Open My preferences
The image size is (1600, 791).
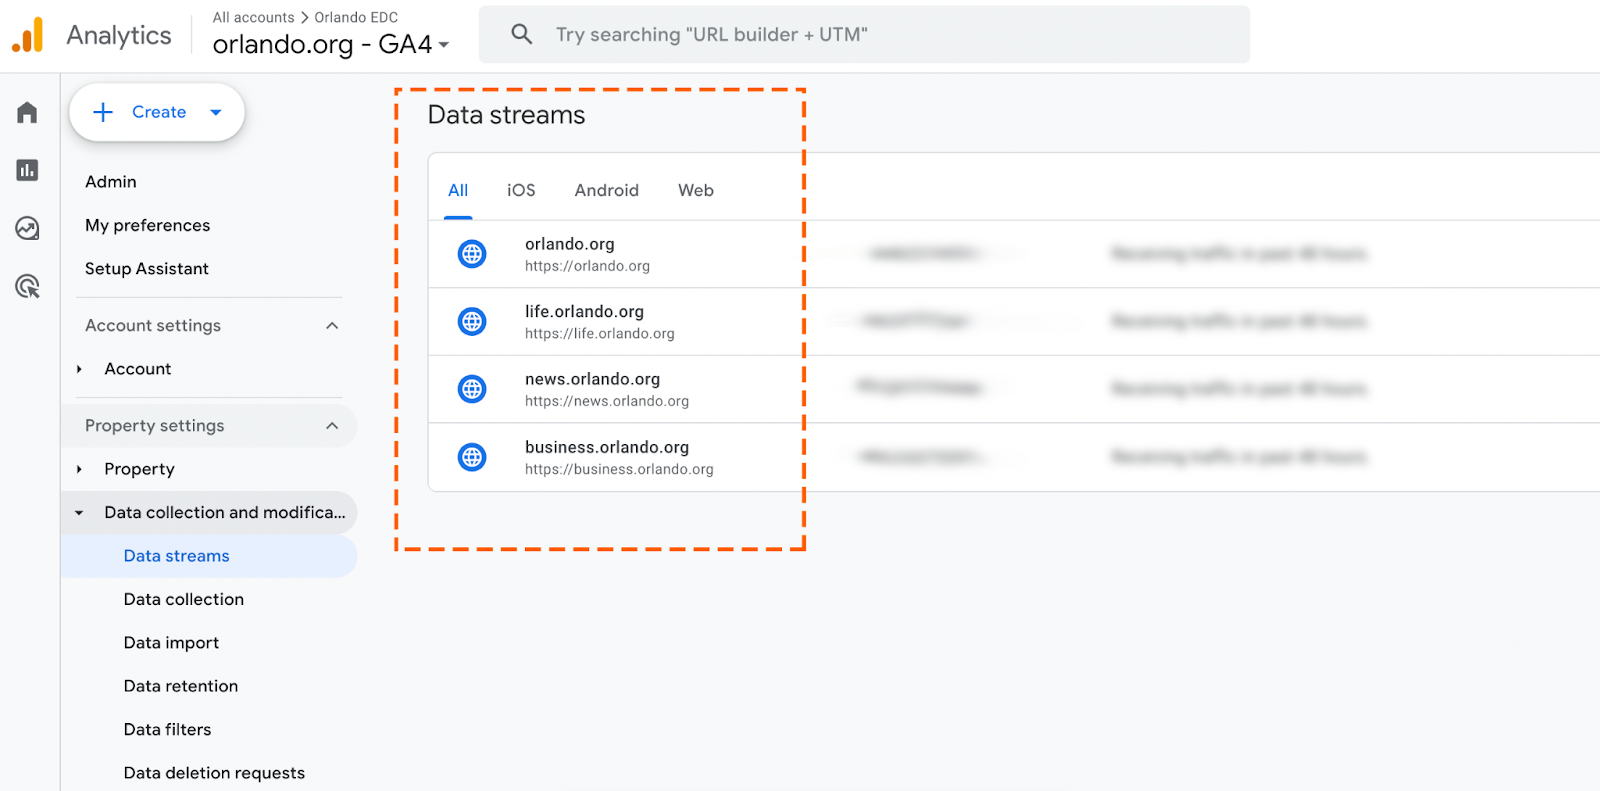point(148,226)
